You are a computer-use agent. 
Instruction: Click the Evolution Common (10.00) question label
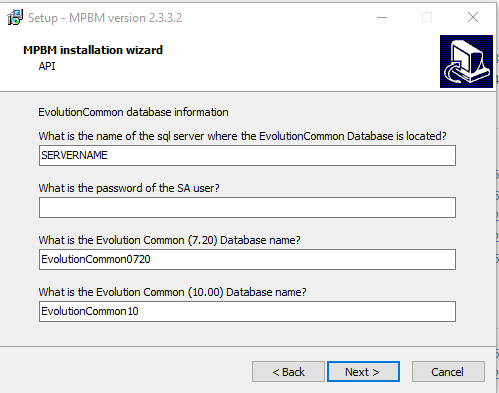172,292
